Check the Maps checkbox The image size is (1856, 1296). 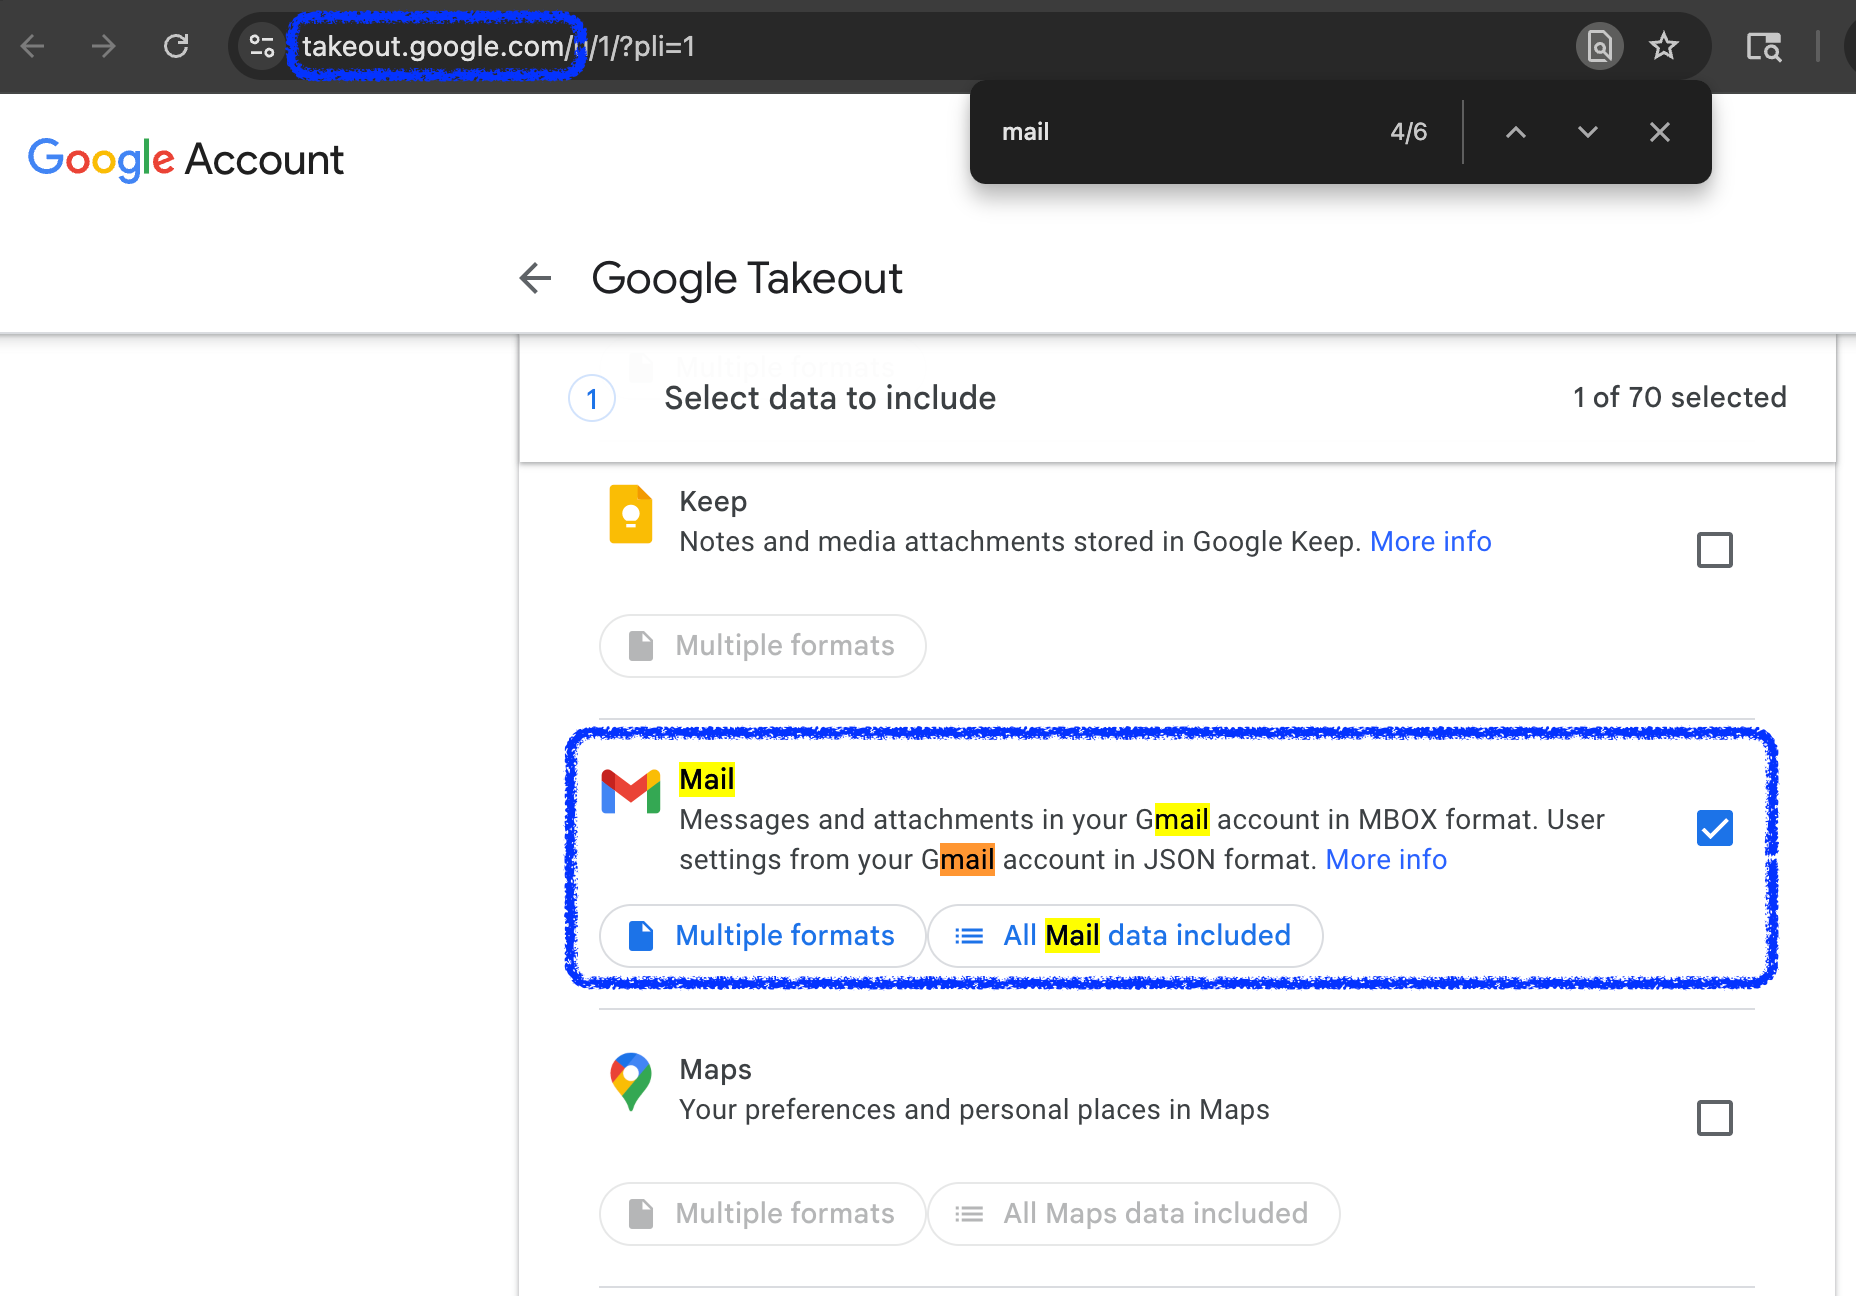tap(1715, 1118)
